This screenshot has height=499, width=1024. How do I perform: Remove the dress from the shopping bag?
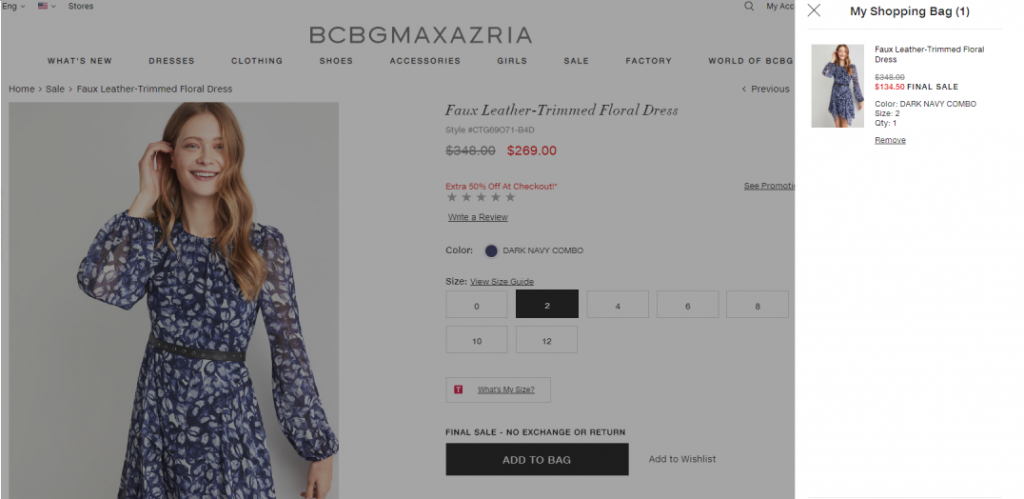(890, 140)
